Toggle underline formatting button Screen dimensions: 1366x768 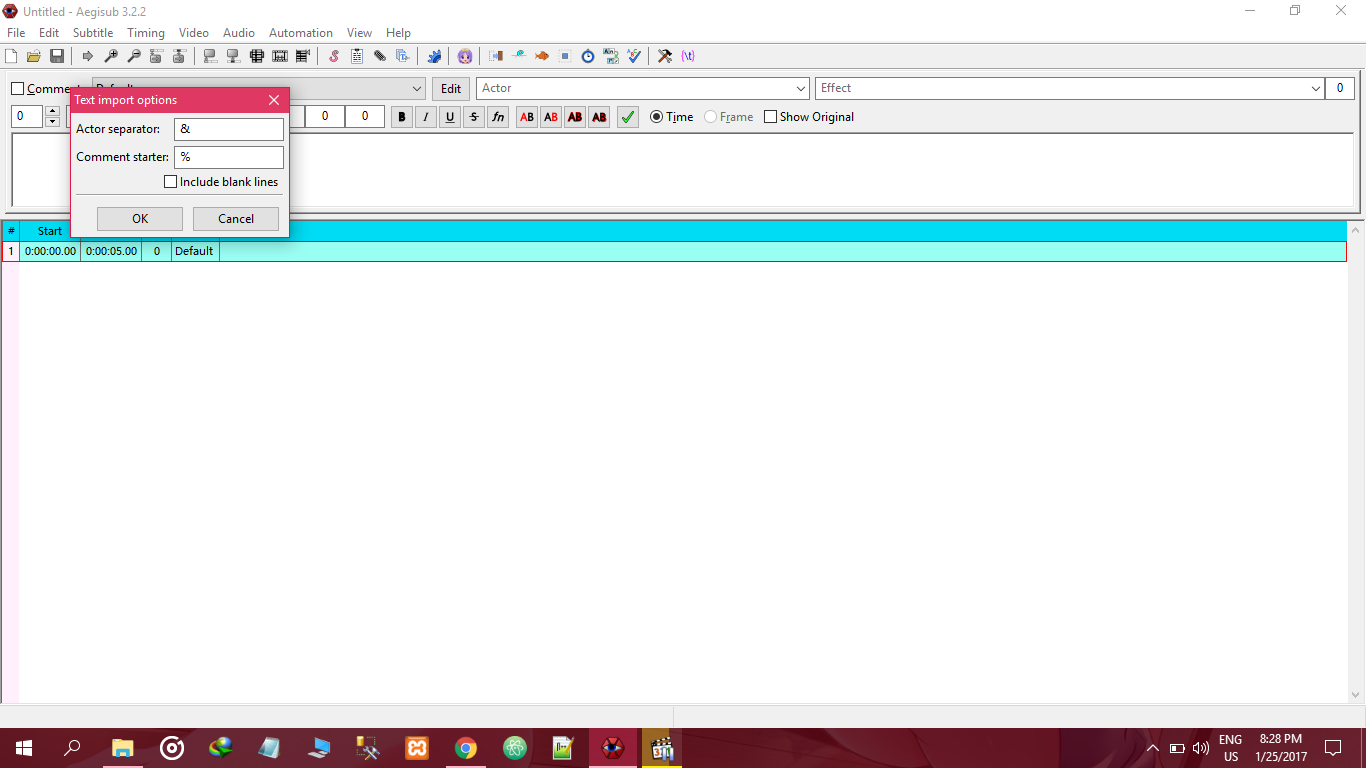pos(450,117)
